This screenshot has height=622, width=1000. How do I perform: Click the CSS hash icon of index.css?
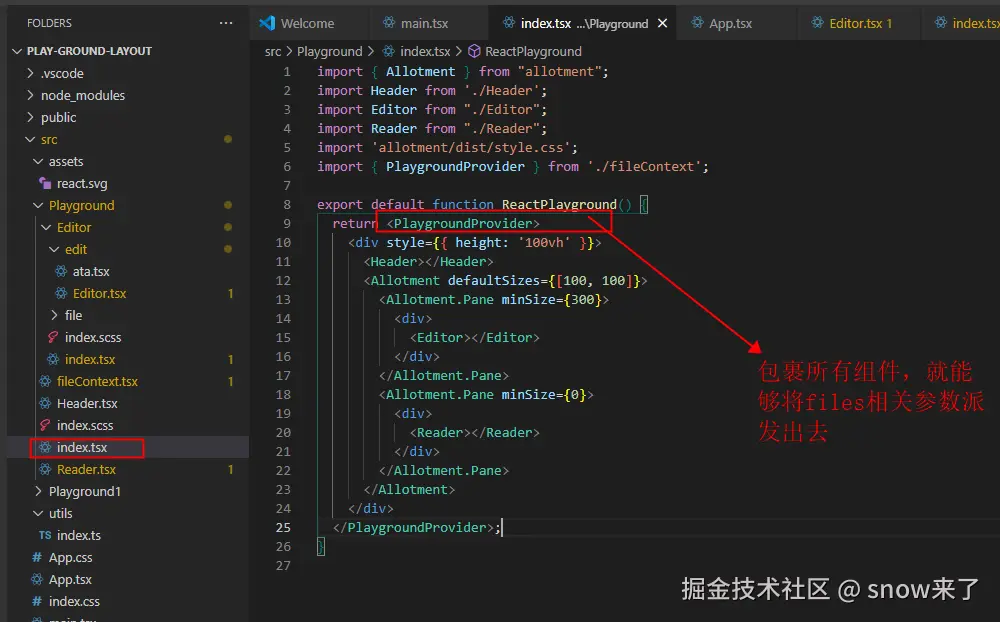coord(37,601)
